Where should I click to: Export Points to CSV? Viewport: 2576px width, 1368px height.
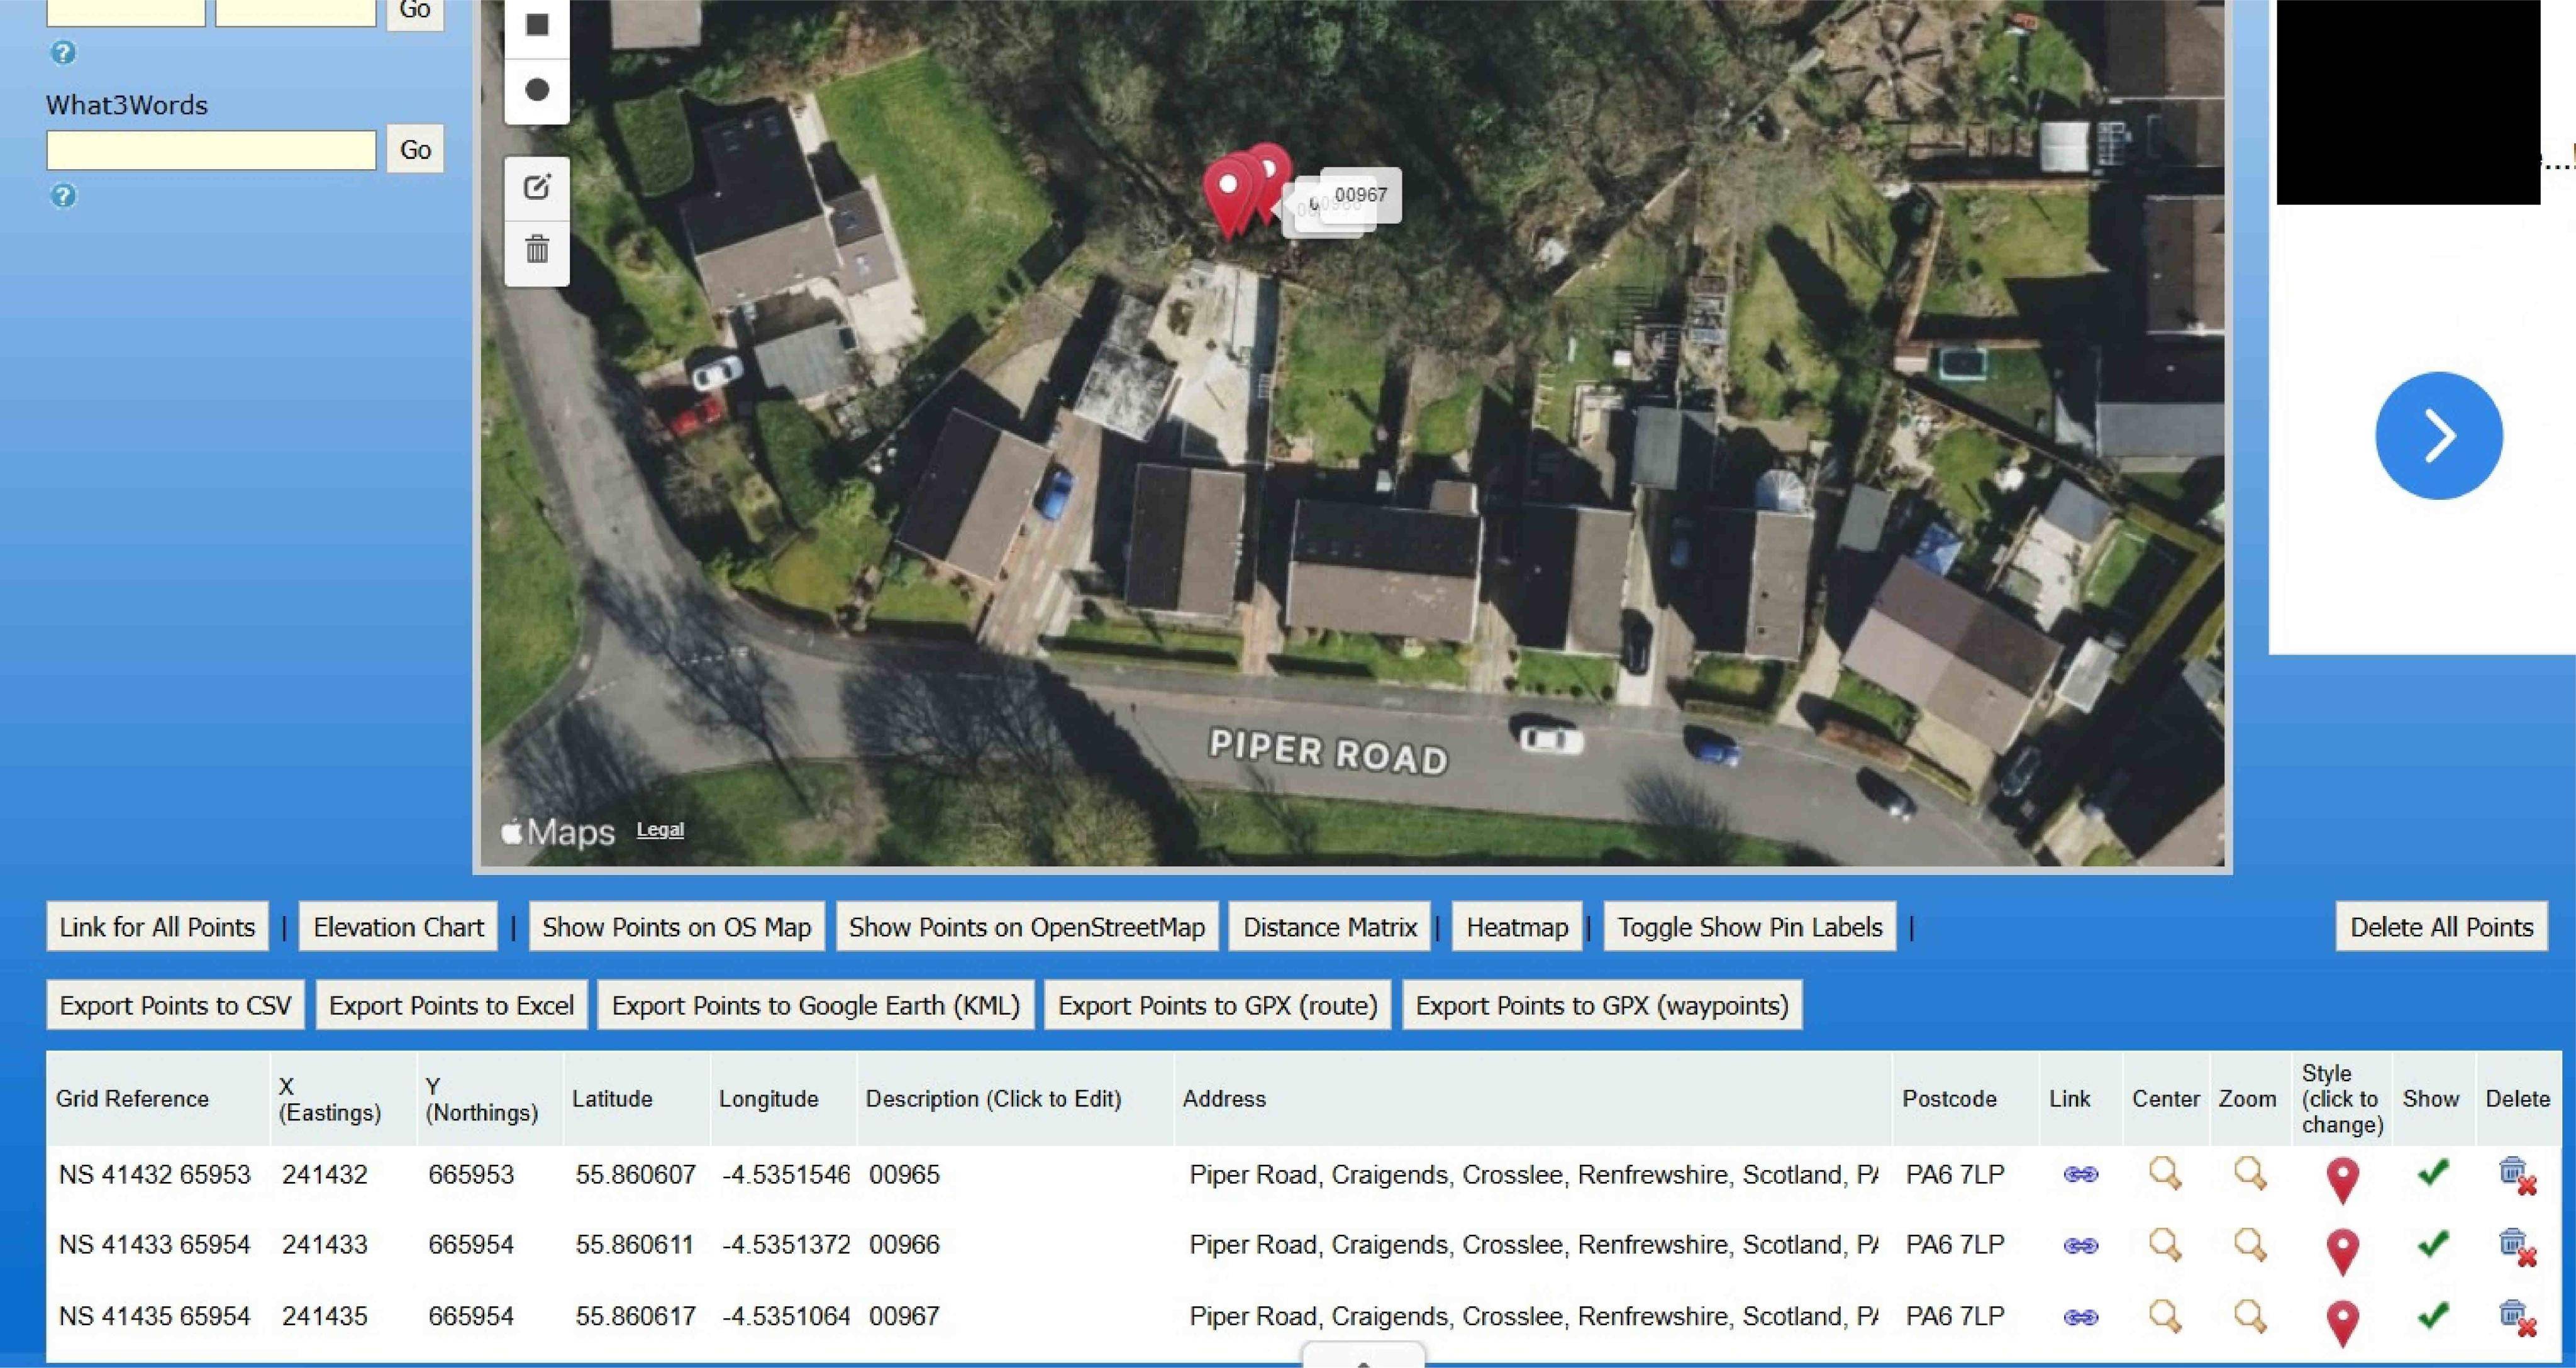pyautogui.click(x=175, y=1005)
